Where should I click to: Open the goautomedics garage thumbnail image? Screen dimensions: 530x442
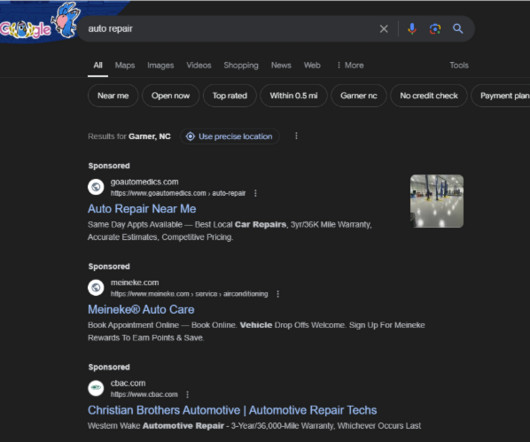pos(437,201)
